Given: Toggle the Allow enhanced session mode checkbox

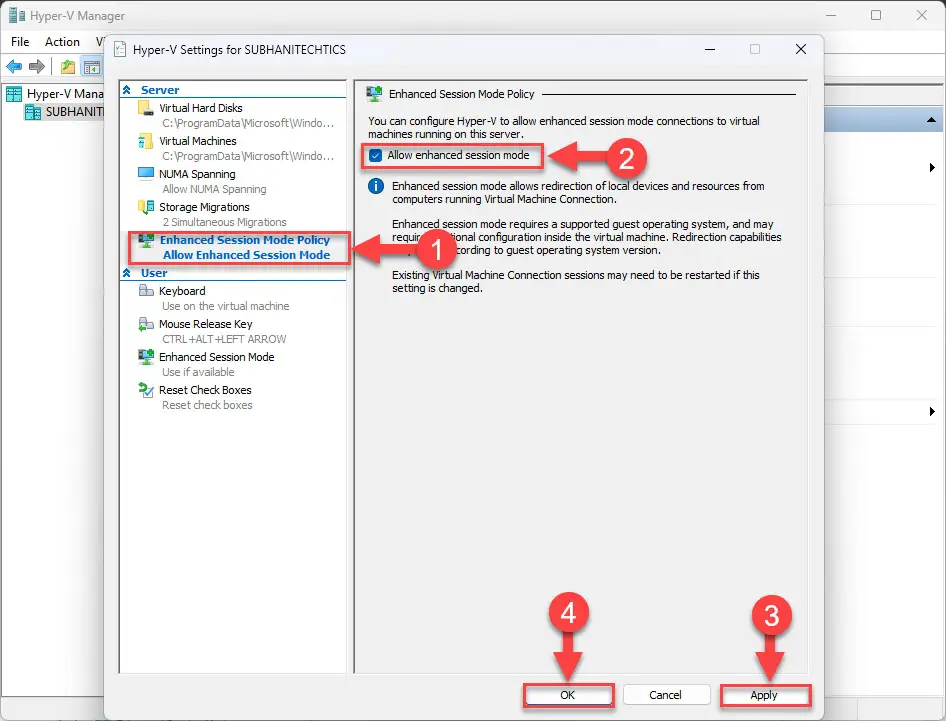Looking at the screenshot, I should pyautogui.click(x=376, y=155).
